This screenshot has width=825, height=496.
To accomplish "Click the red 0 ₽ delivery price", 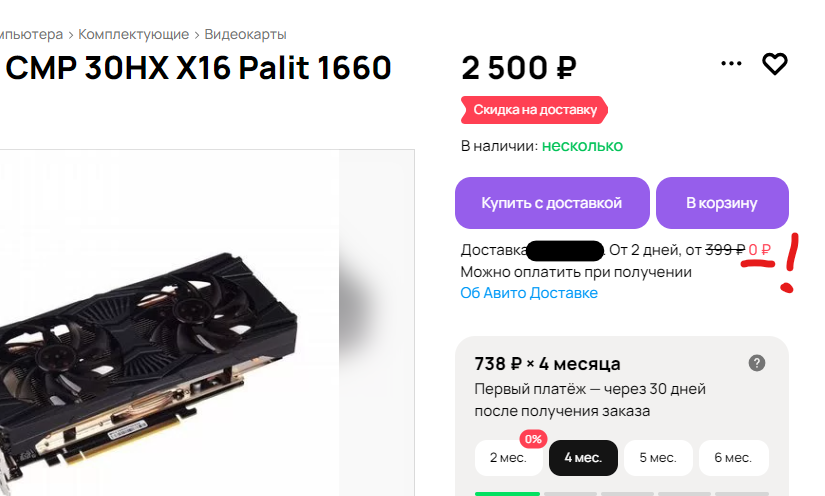I will click(759, 250).
